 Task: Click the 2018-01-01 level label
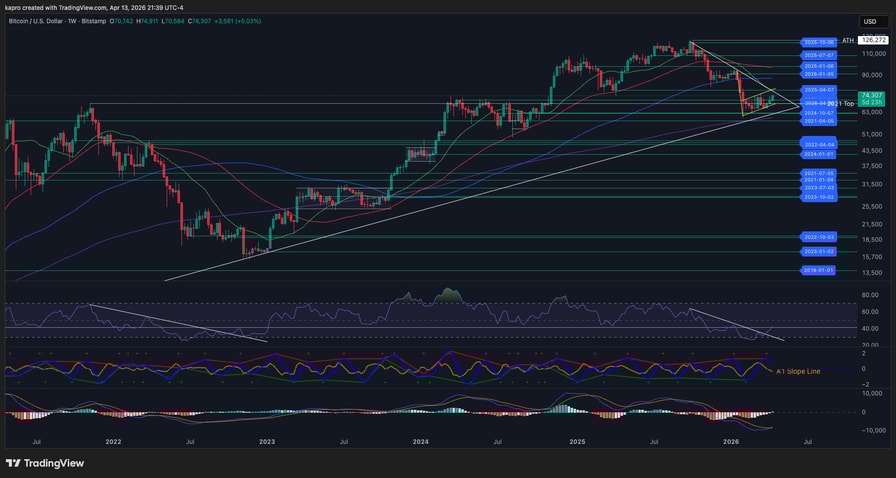tap(818, 270)
